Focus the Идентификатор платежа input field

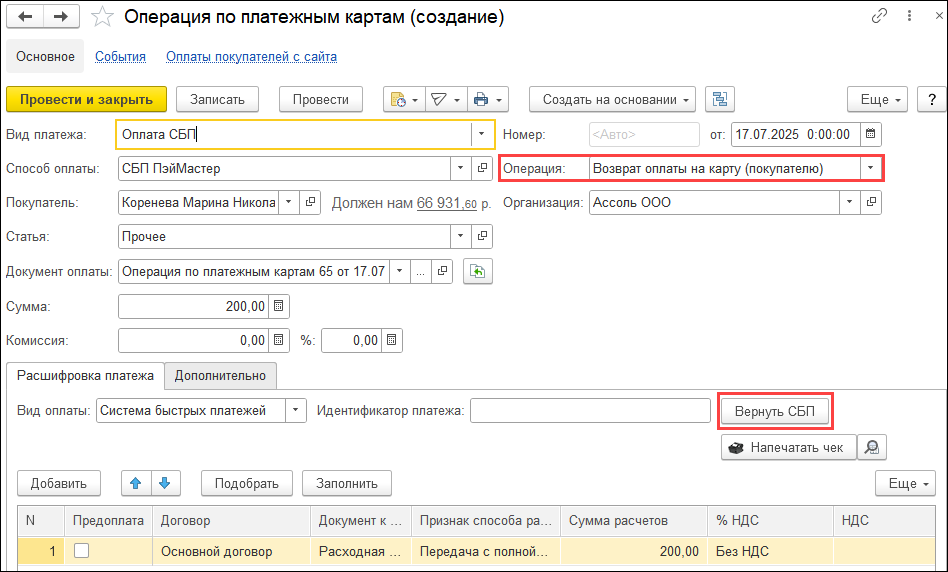[x=590, y=411]
